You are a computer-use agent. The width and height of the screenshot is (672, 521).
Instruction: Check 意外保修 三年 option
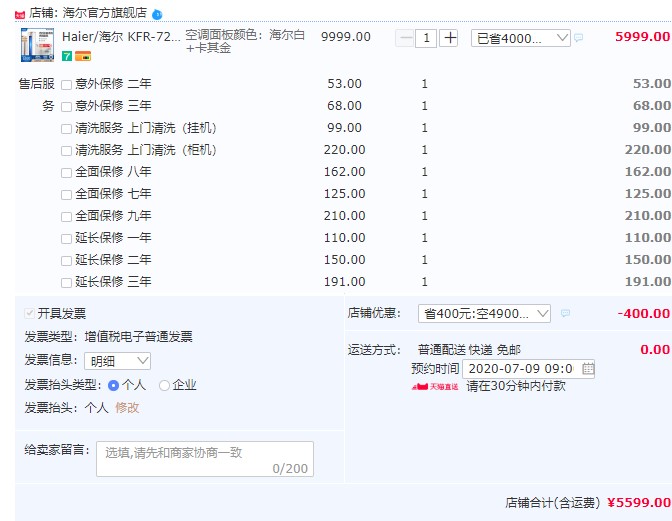point(66,106)
